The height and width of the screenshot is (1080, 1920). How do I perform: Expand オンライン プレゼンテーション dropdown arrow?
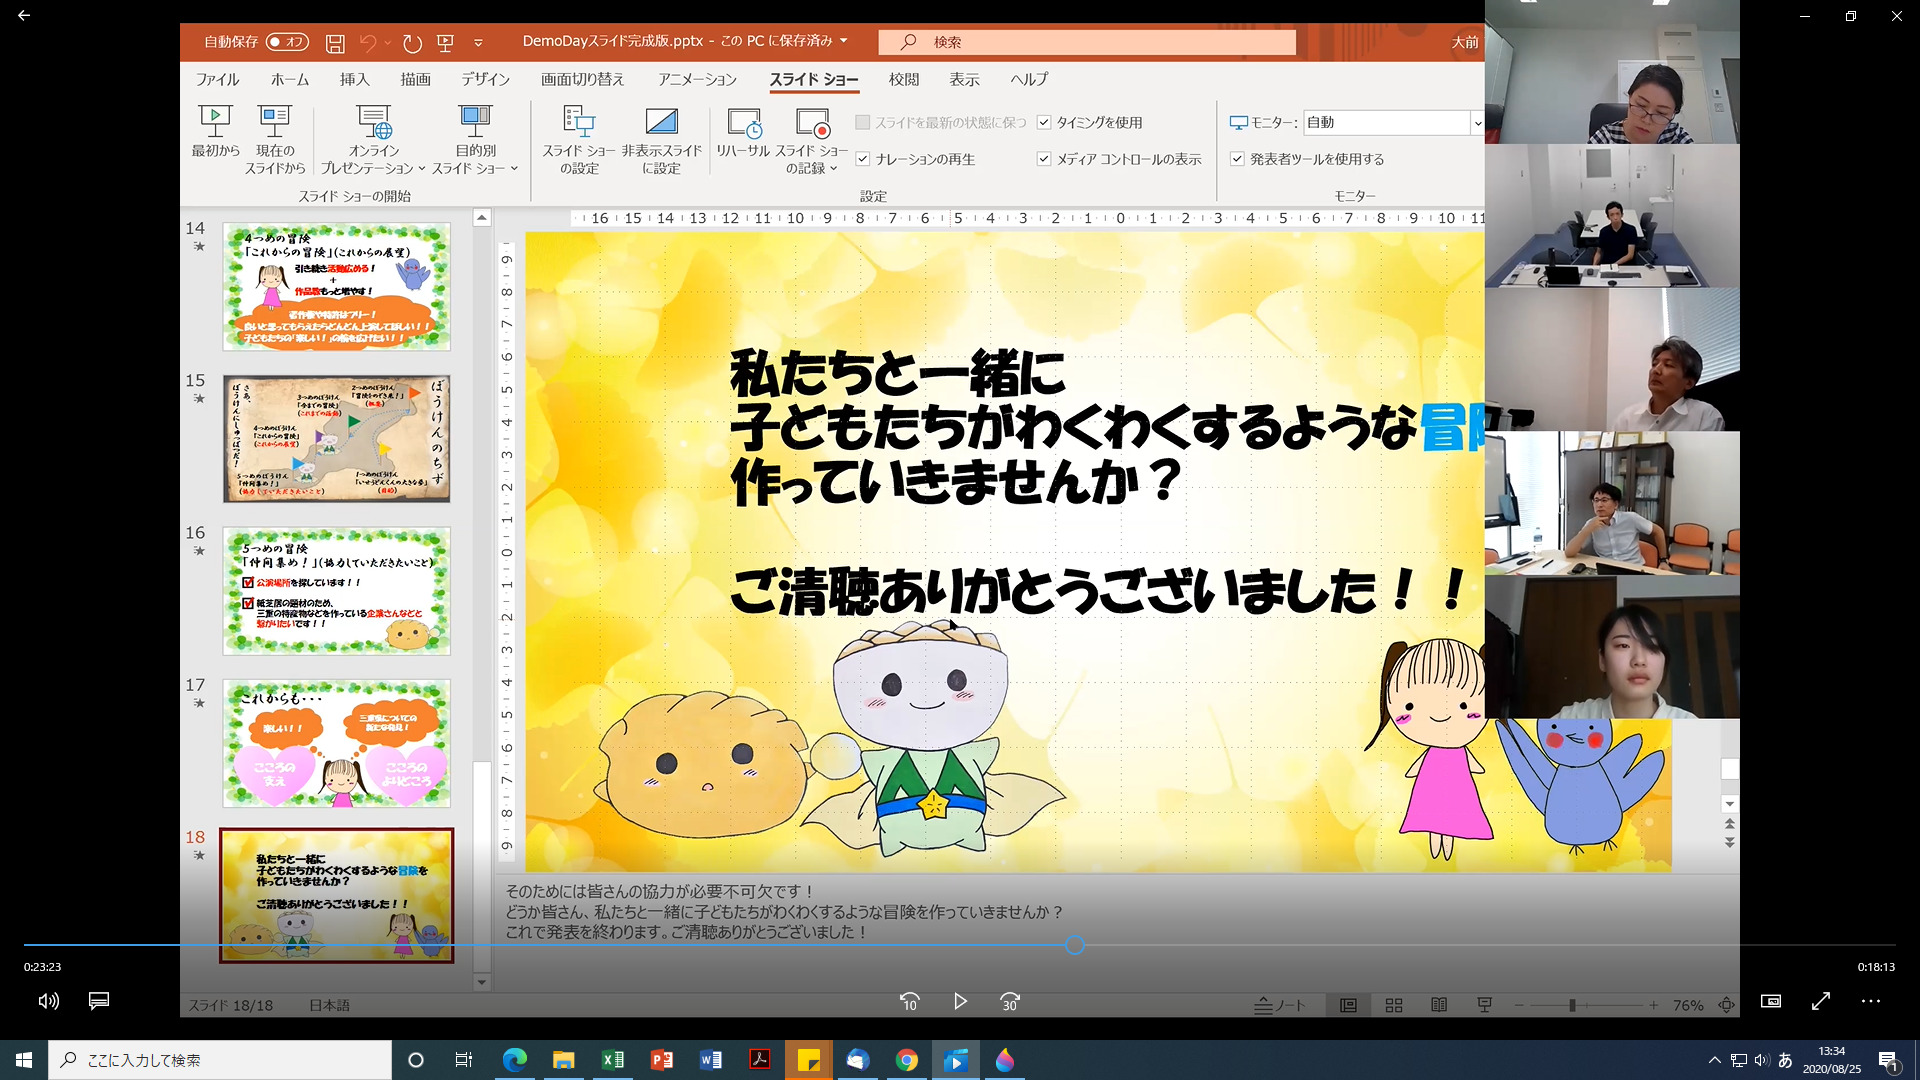pyautogui.click(x=422, y=169)
